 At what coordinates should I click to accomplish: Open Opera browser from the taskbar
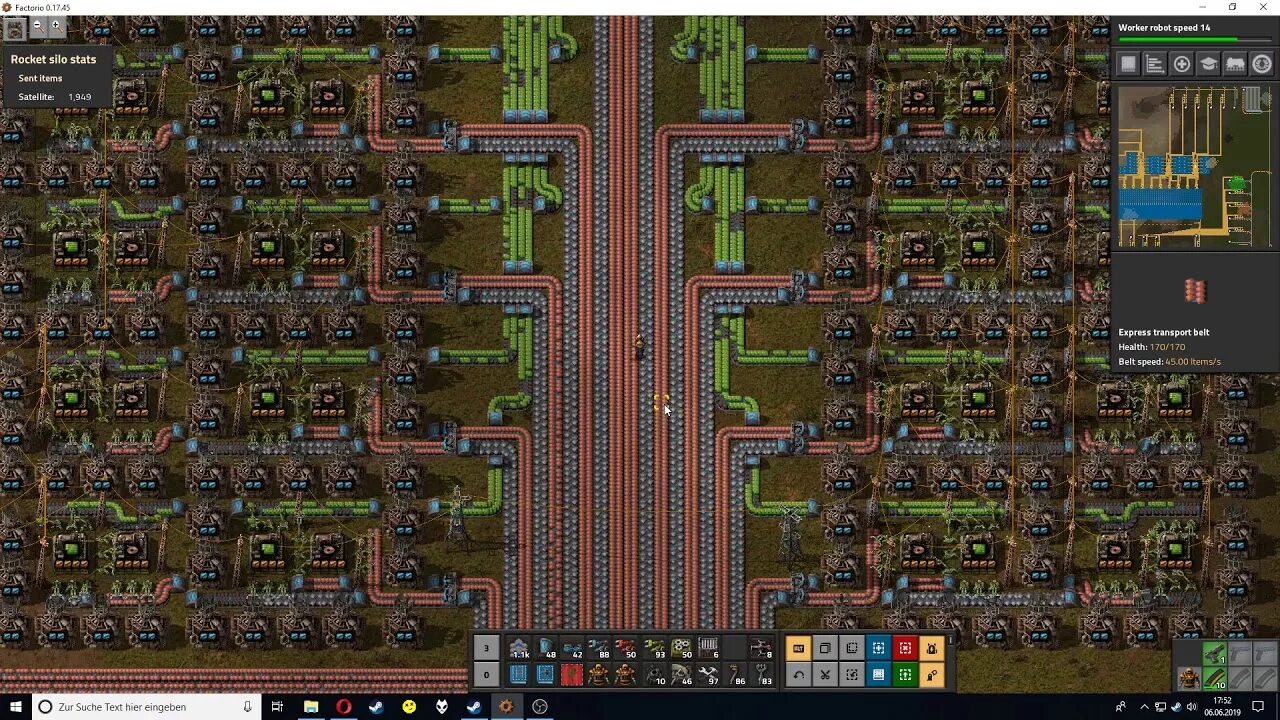click(344, 707)
